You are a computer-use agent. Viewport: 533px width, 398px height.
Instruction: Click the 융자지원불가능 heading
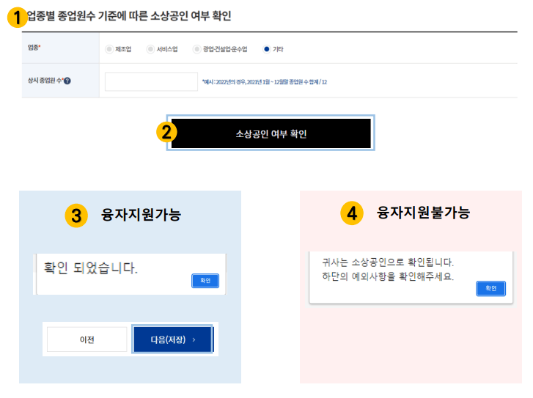click(423, 213)
